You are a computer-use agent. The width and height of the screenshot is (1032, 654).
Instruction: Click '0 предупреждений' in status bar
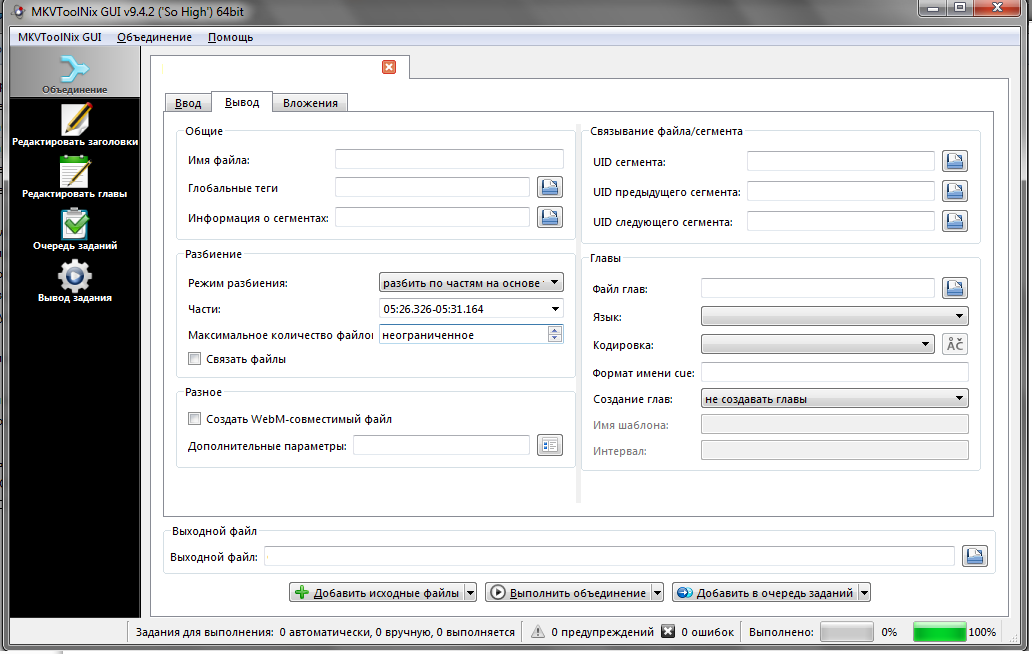[602, 632]
